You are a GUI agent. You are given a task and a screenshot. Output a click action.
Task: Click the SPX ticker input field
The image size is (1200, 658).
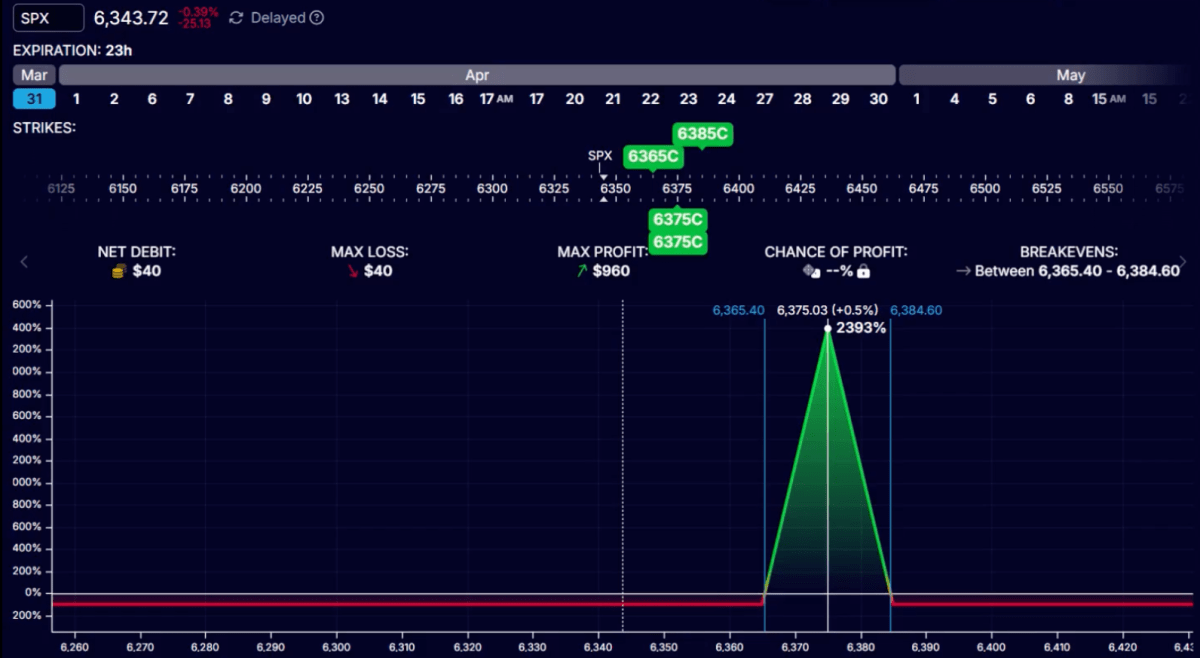(48, 17)
